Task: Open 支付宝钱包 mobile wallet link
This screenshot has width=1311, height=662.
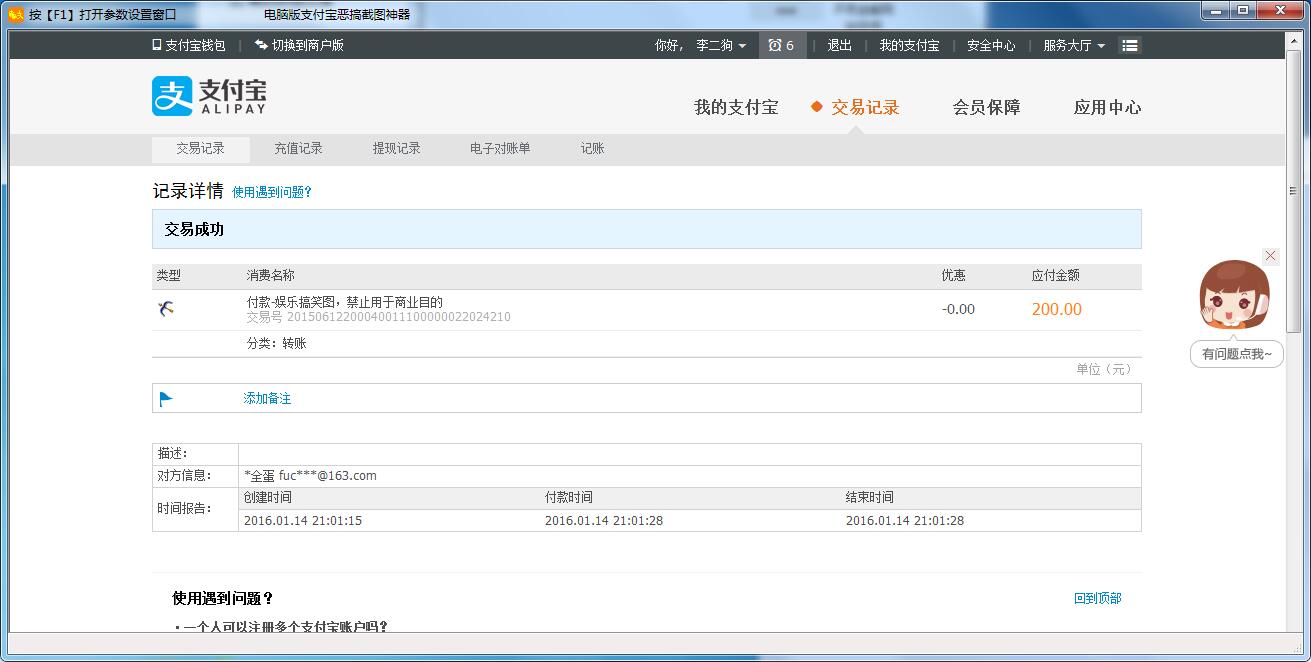Action: tap(189, 45)
